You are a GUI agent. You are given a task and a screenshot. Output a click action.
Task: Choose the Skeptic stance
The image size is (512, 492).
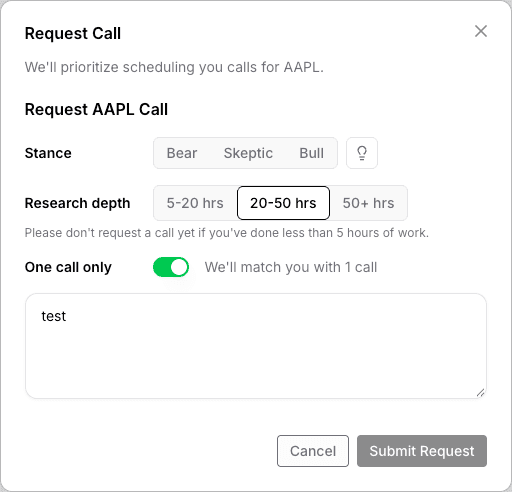click(x=248, y=153)
